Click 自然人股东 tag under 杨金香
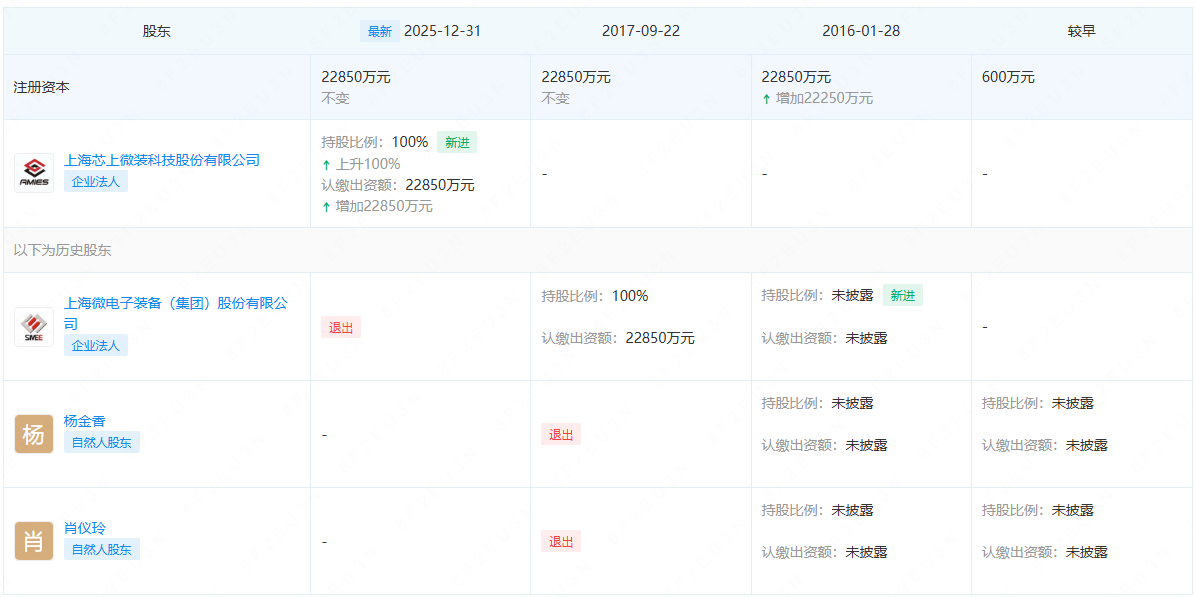Viewport: 1195px width, 598px height. 102,442
